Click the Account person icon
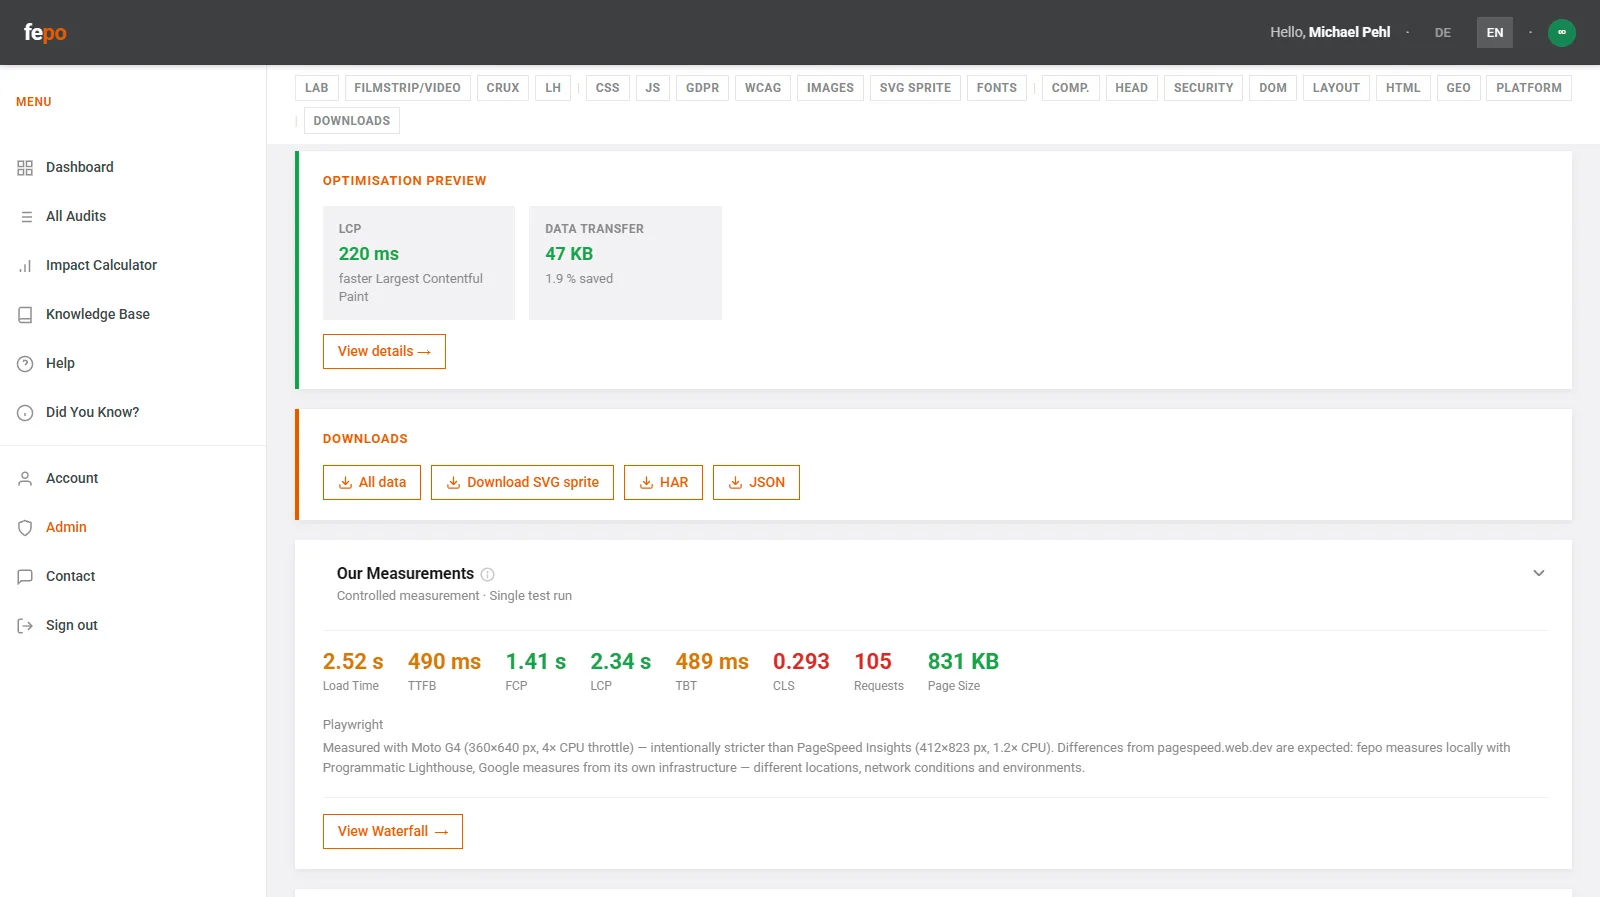 25,479
